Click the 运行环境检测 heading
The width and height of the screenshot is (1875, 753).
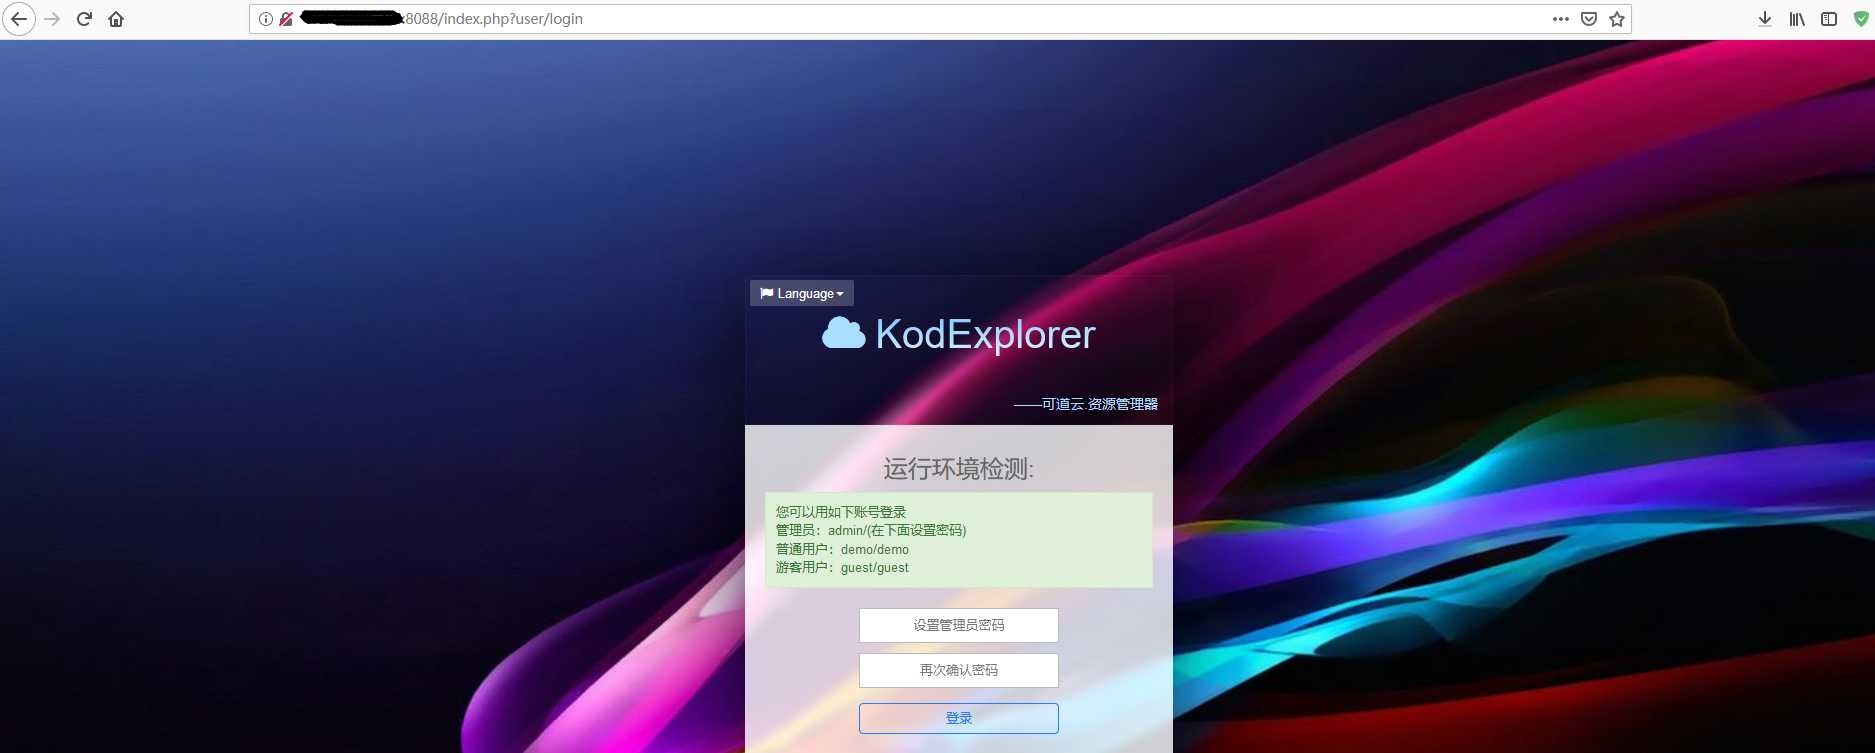pos(958,469)
